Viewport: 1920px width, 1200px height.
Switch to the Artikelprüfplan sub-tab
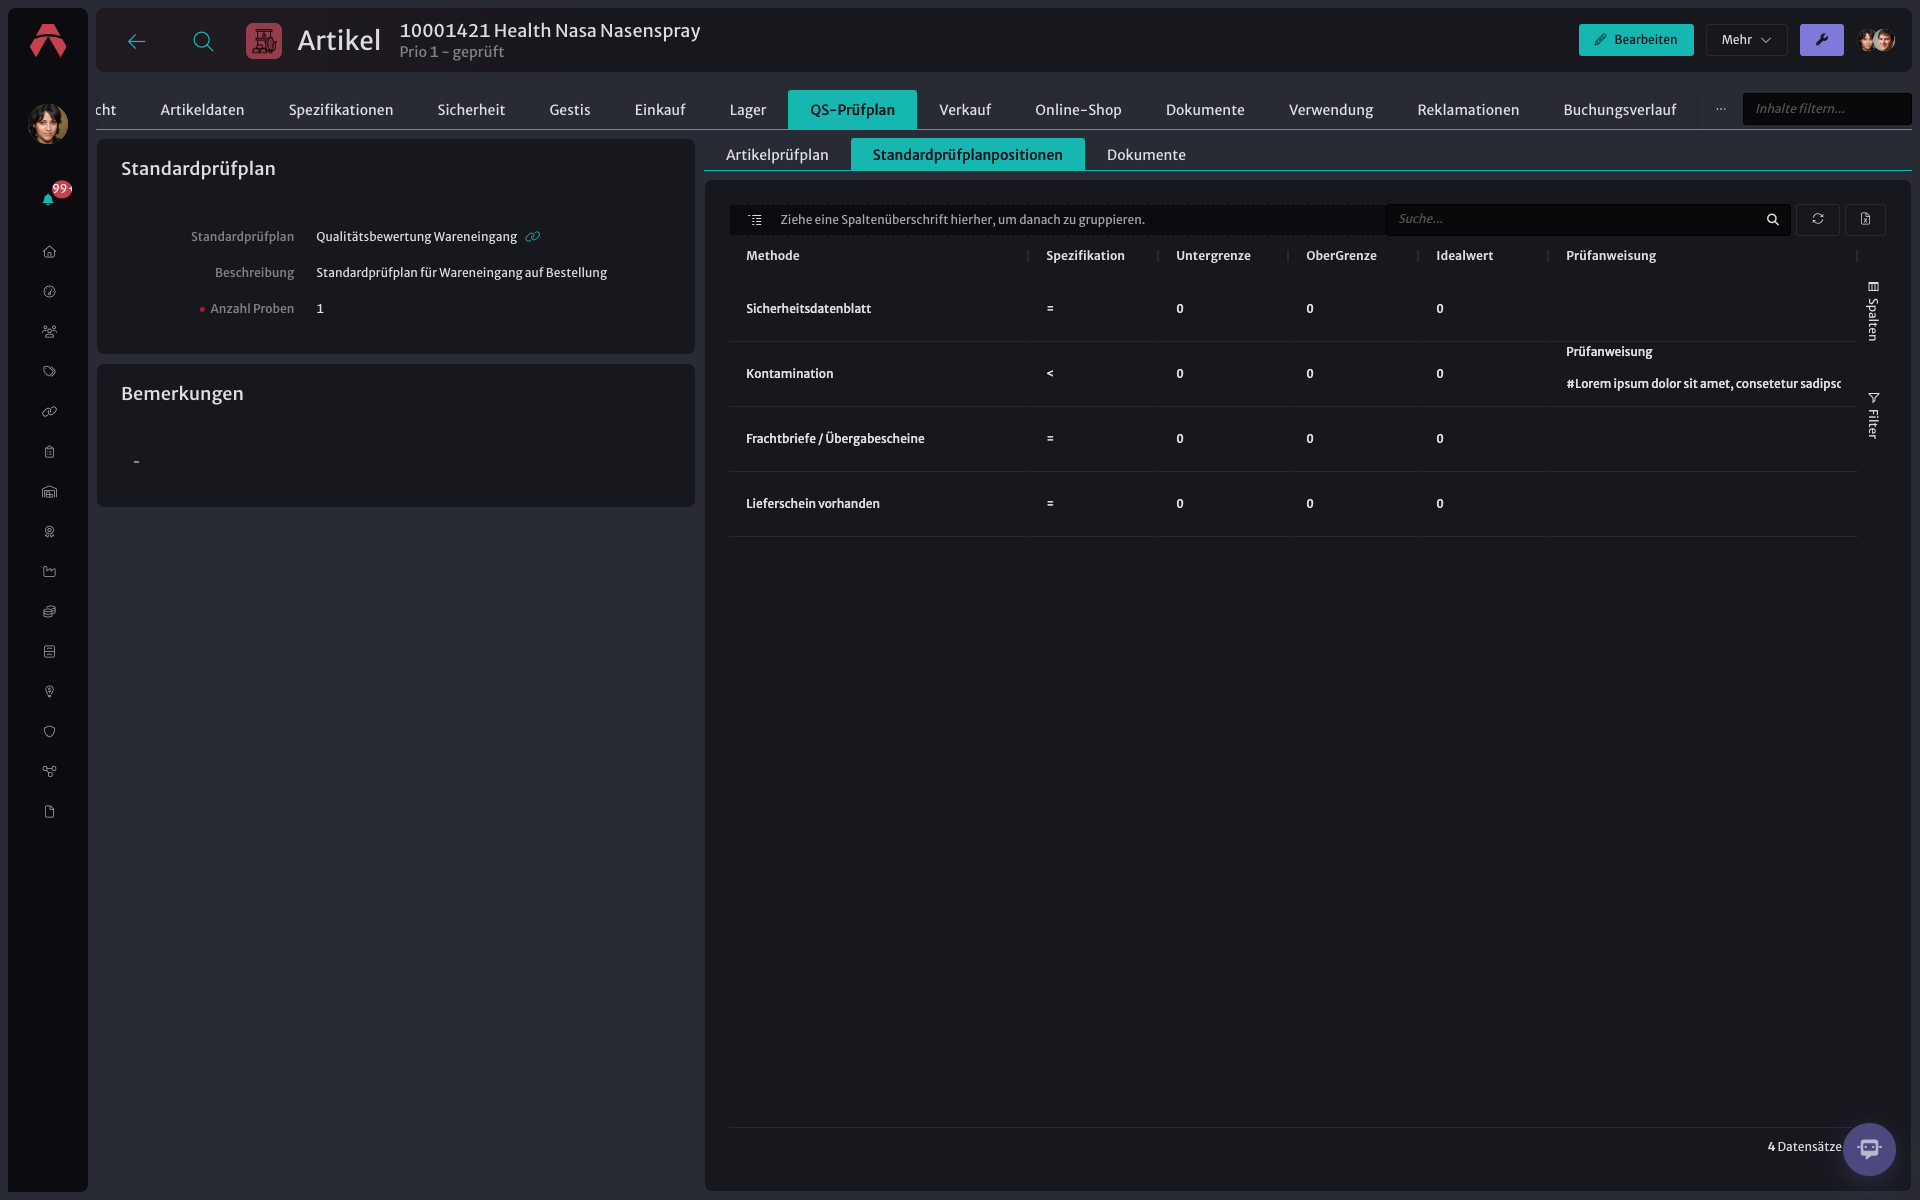click(x=777, y=155)
